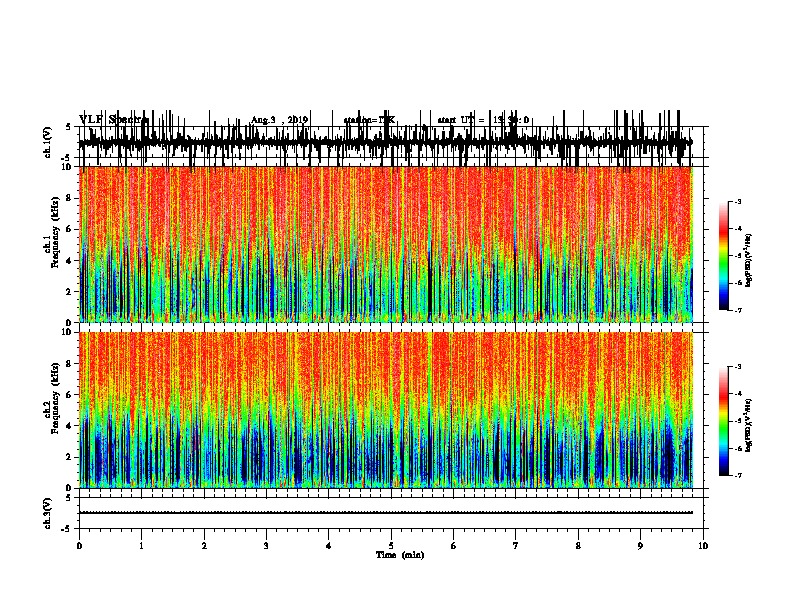Click time axis tick label '7'

tap(516, 546)
